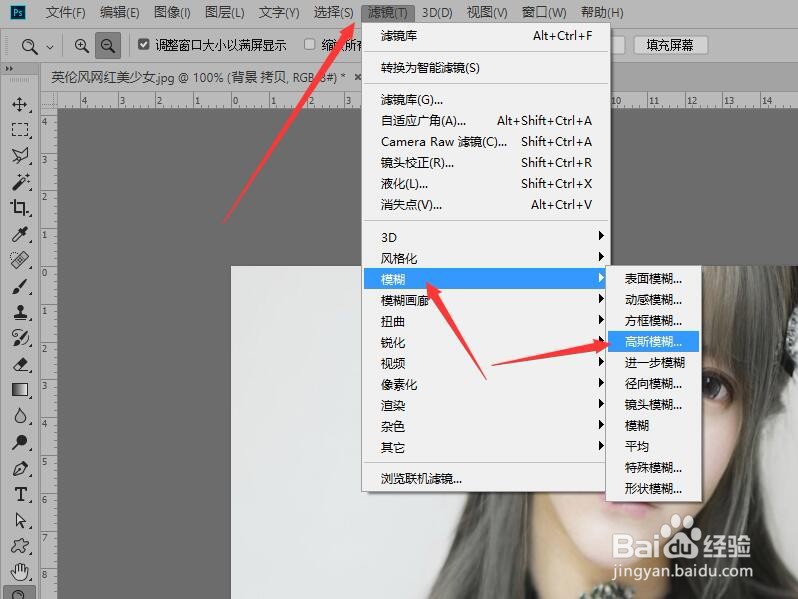
Task: Choose 液化(L)... menu item
Action: (x=486, y=184)
